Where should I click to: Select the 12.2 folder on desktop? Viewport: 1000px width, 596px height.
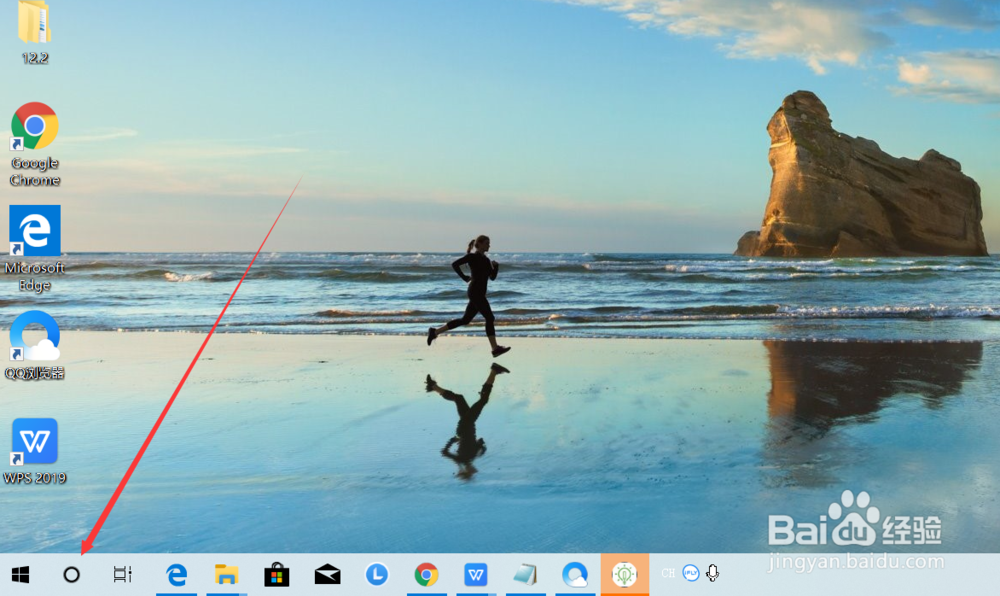[34, 33]
